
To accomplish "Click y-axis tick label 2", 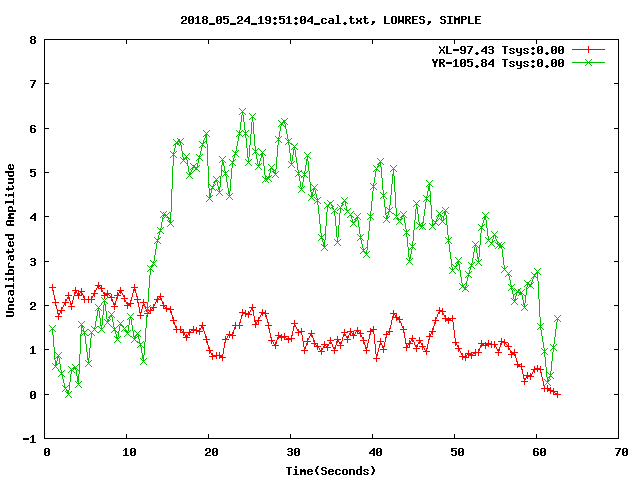I will pyautogui.click(x=33, y=306).
